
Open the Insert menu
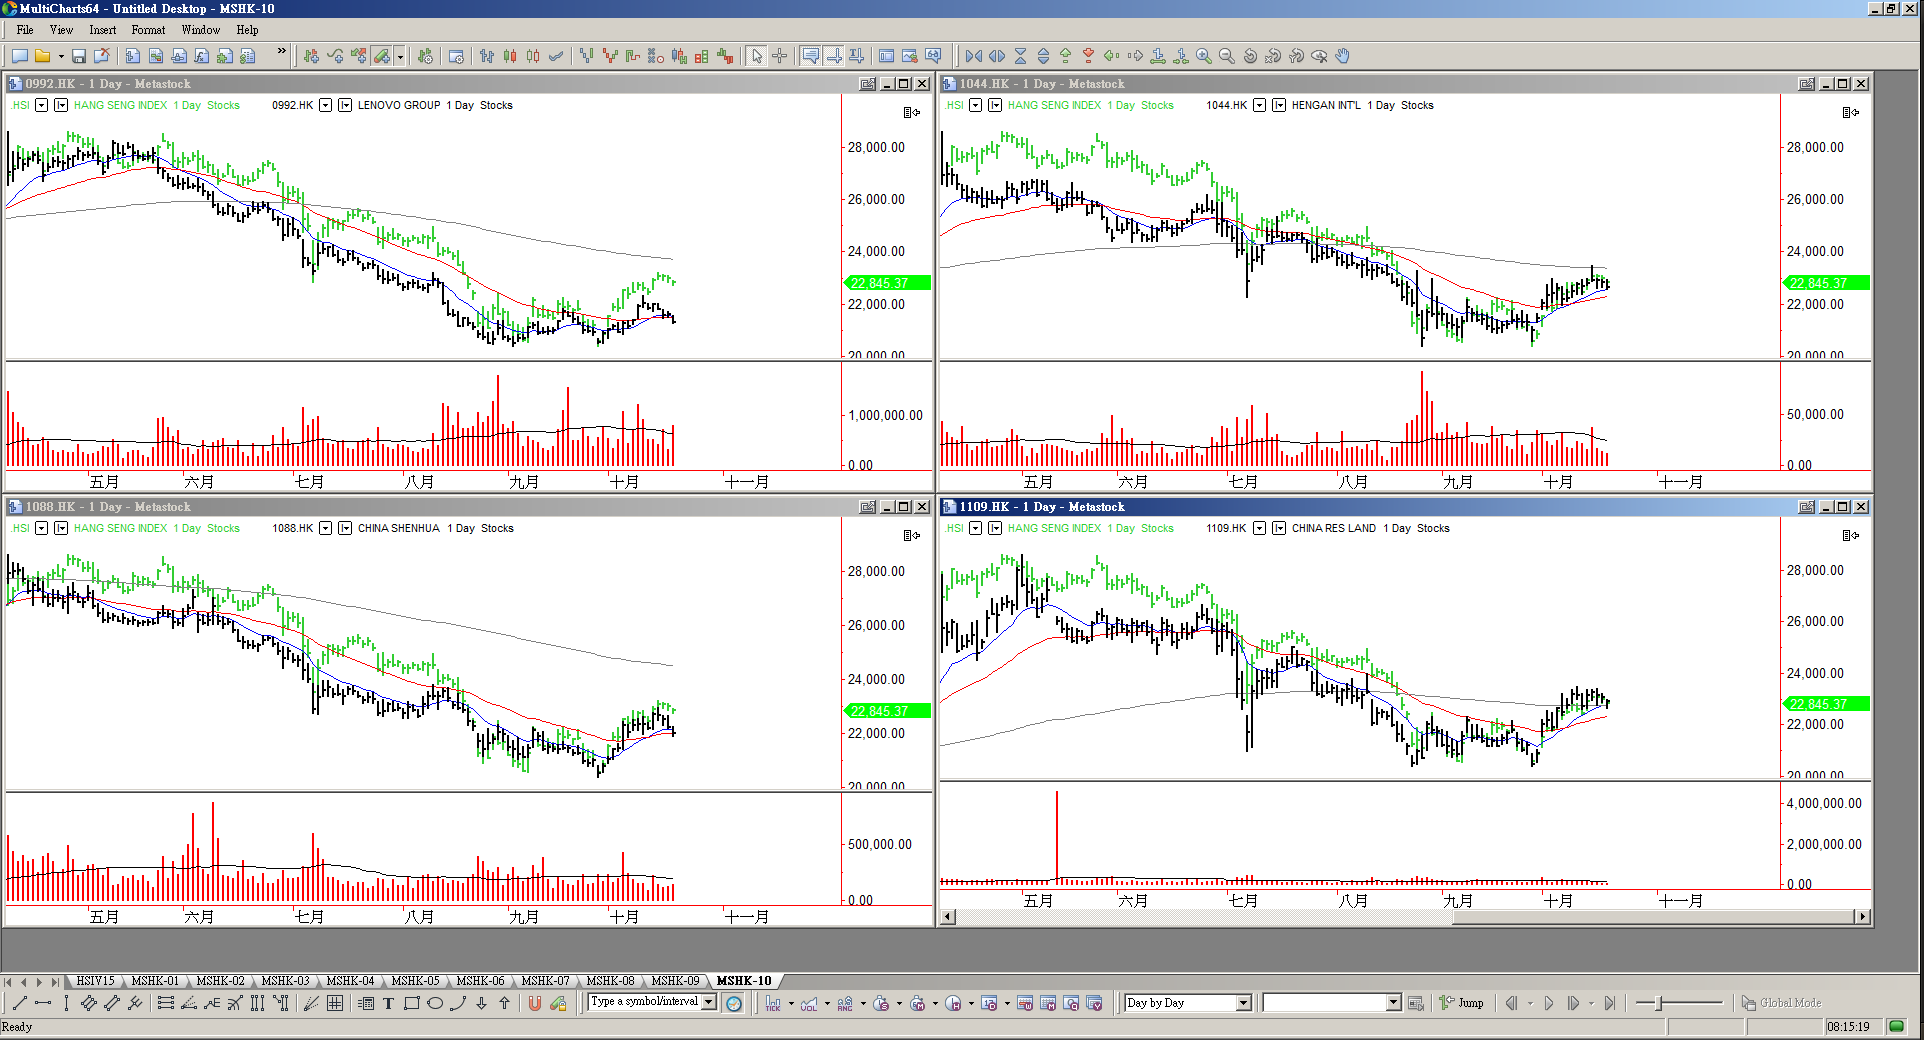pyautogui.click(x=102, y=30)
